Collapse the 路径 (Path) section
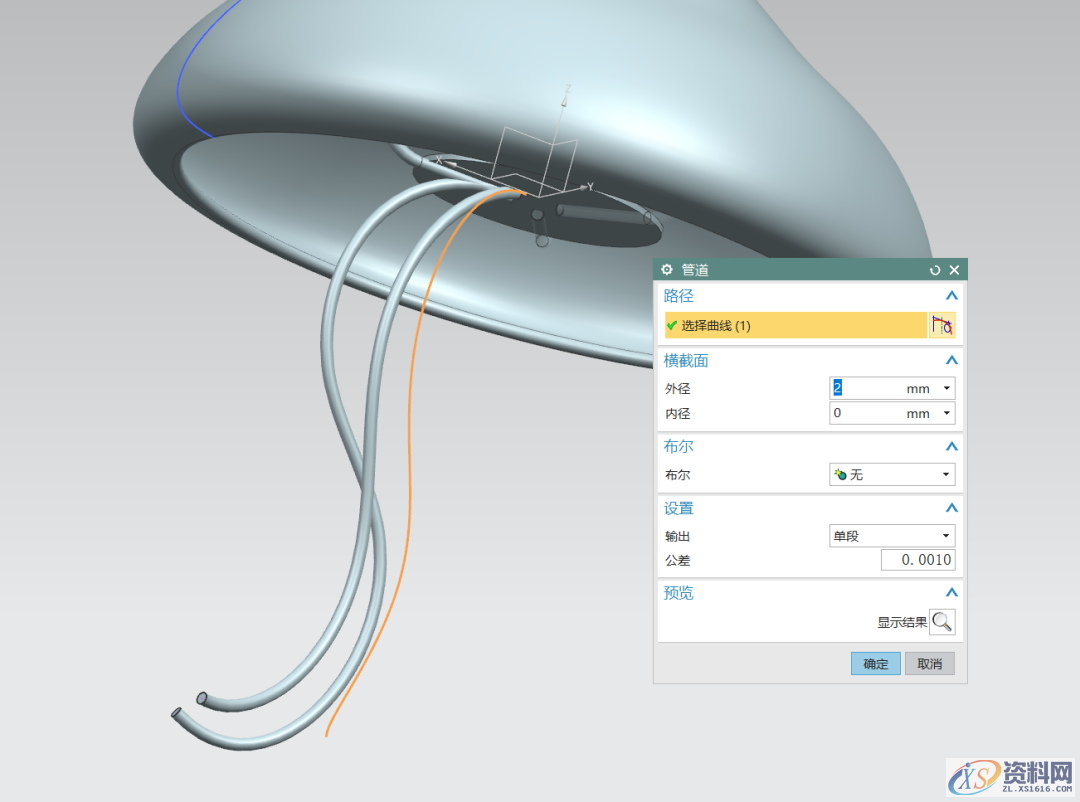Screen dimensions: 1080x802 coord(951,296)
